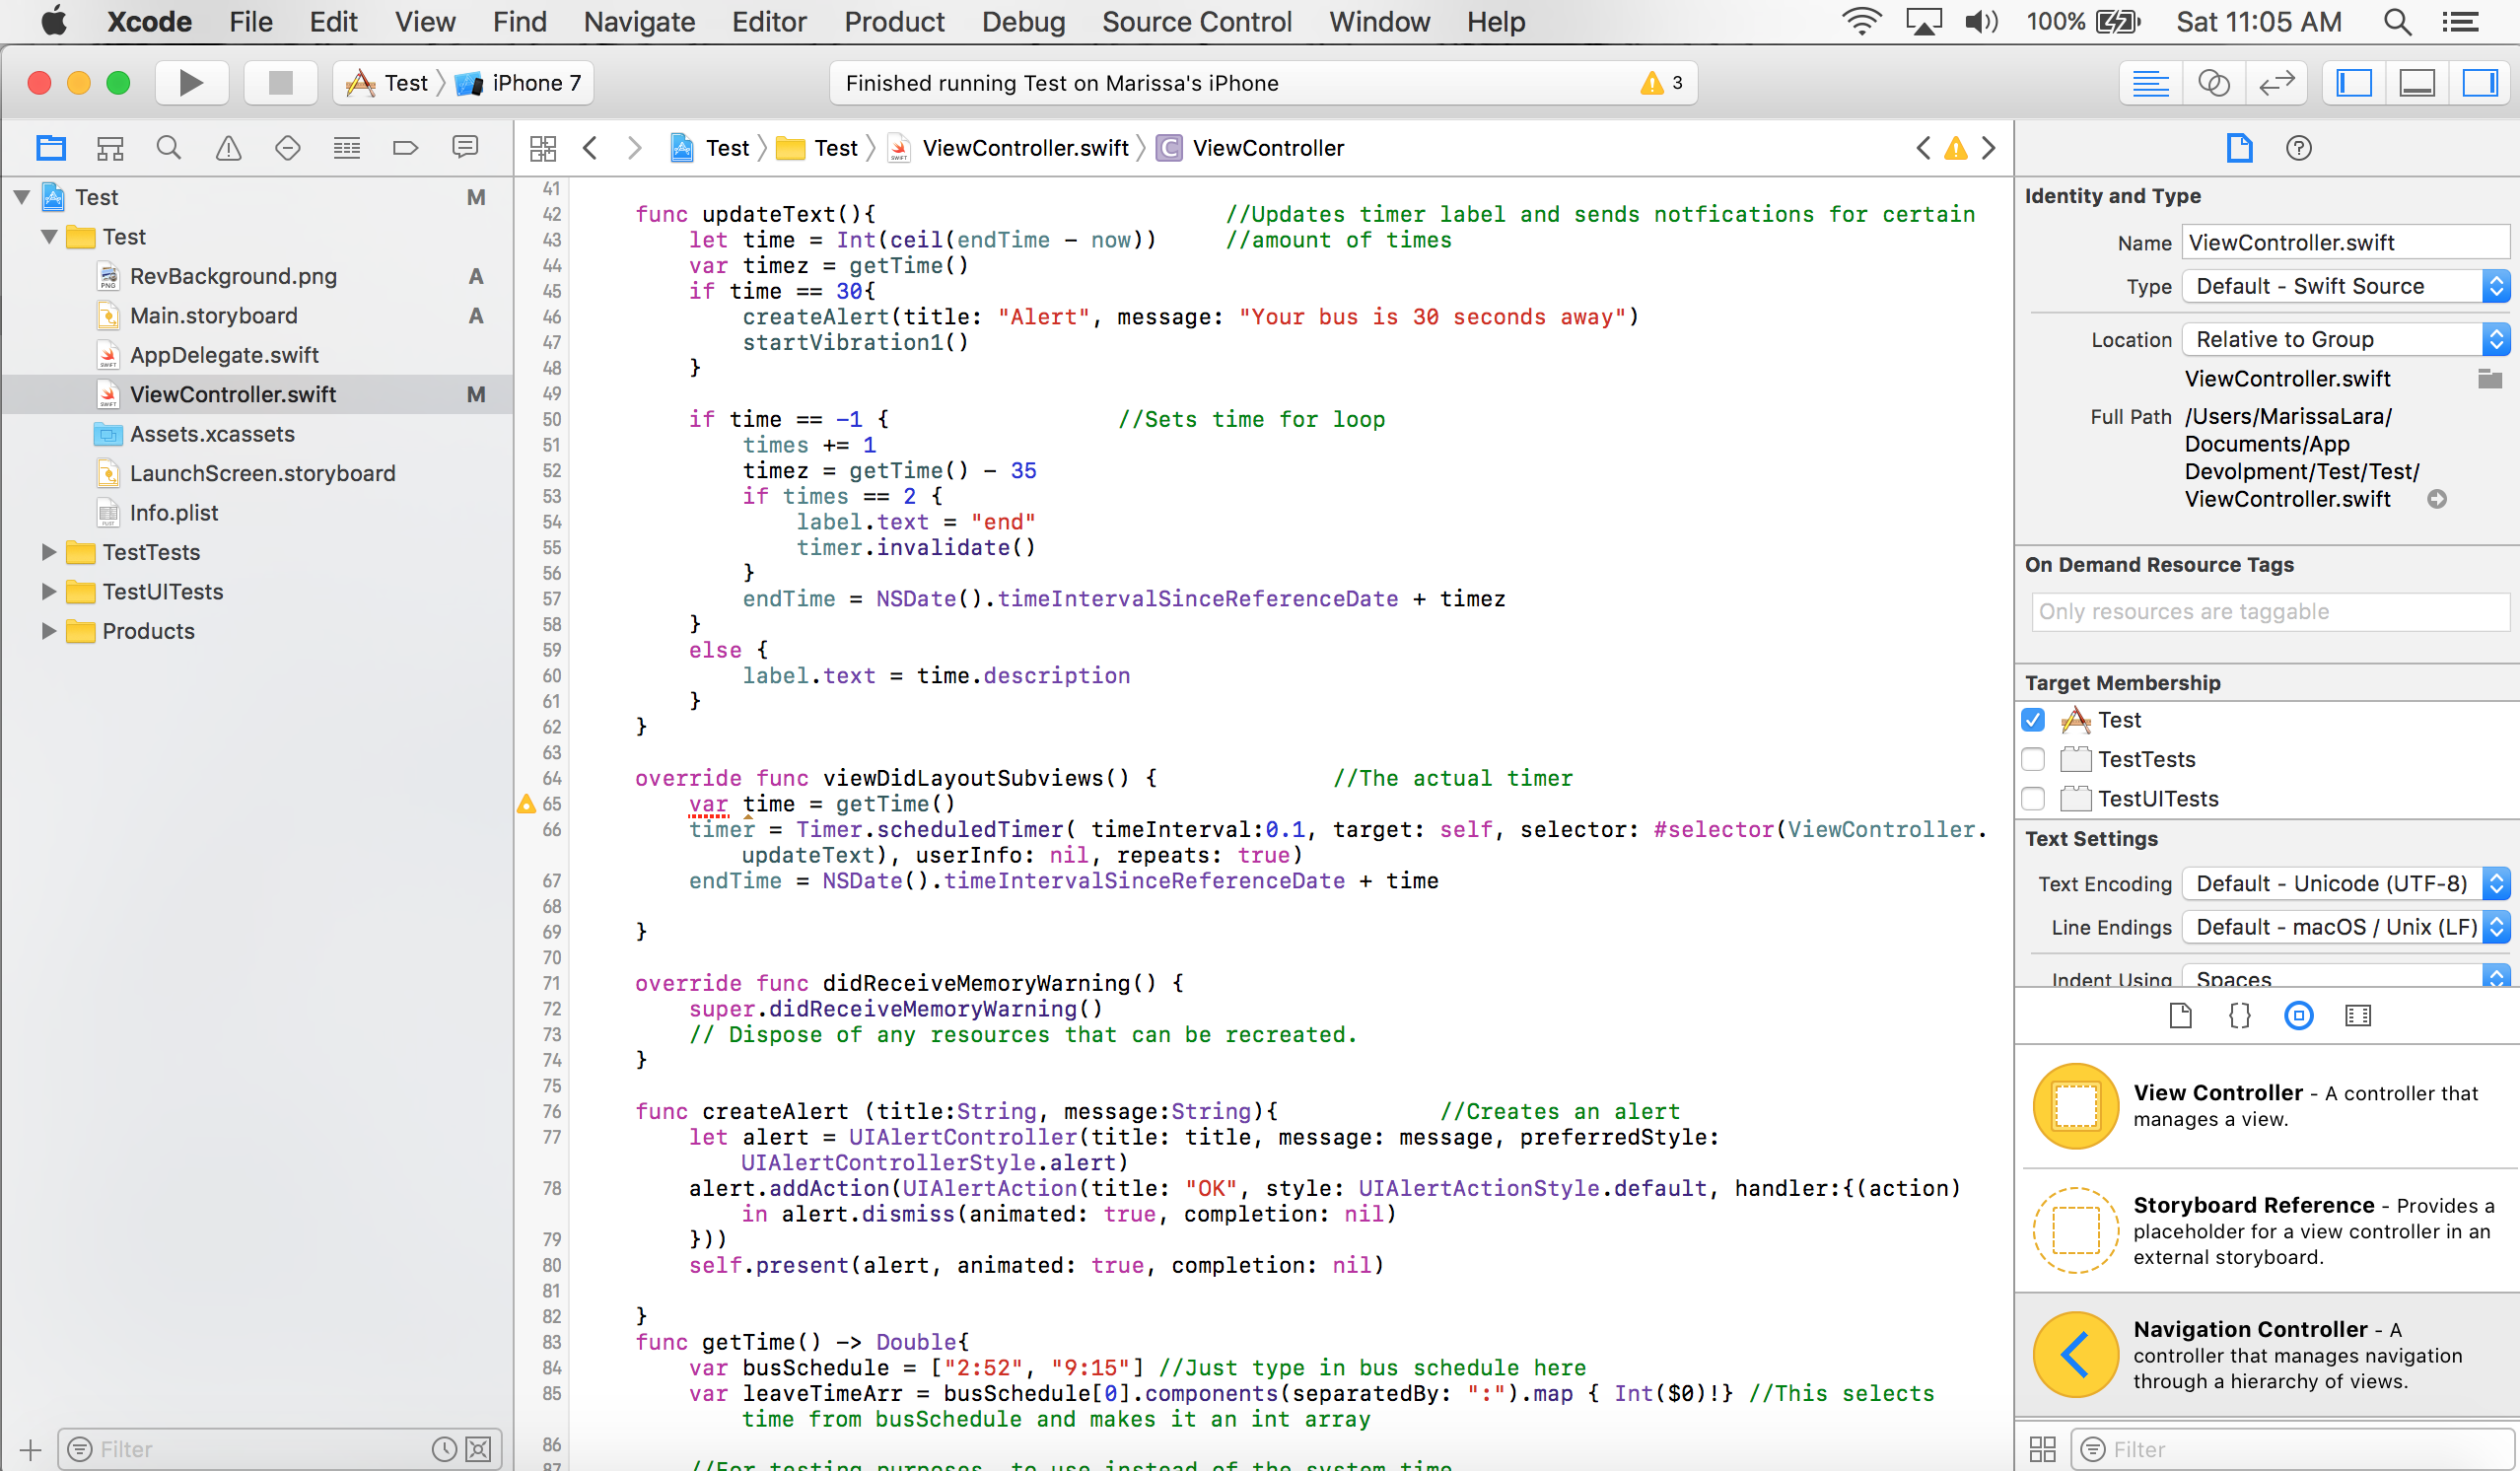
Task: Uncheck Test target membership
Action: coord(2033,720)
